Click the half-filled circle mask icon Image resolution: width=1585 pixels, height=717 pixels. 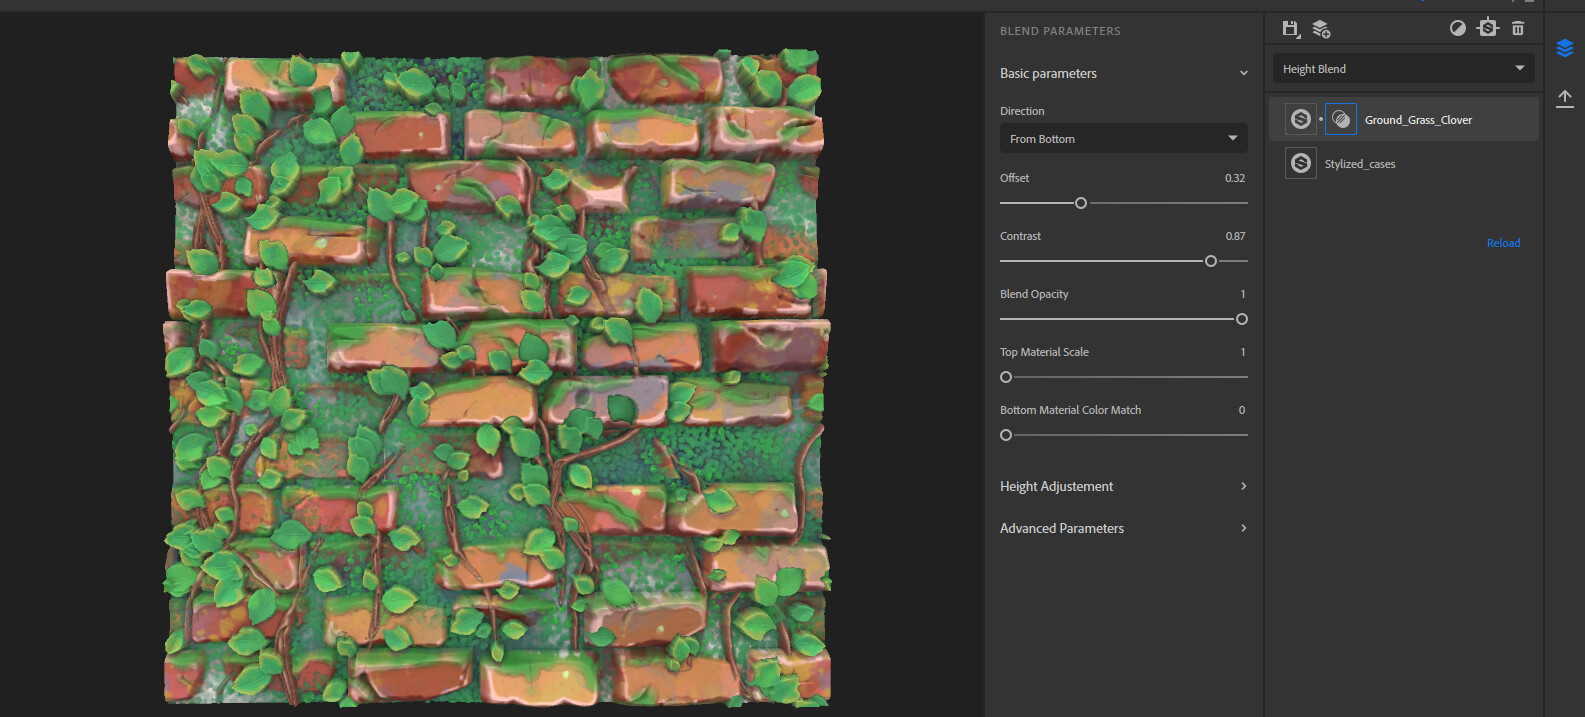1458,28
